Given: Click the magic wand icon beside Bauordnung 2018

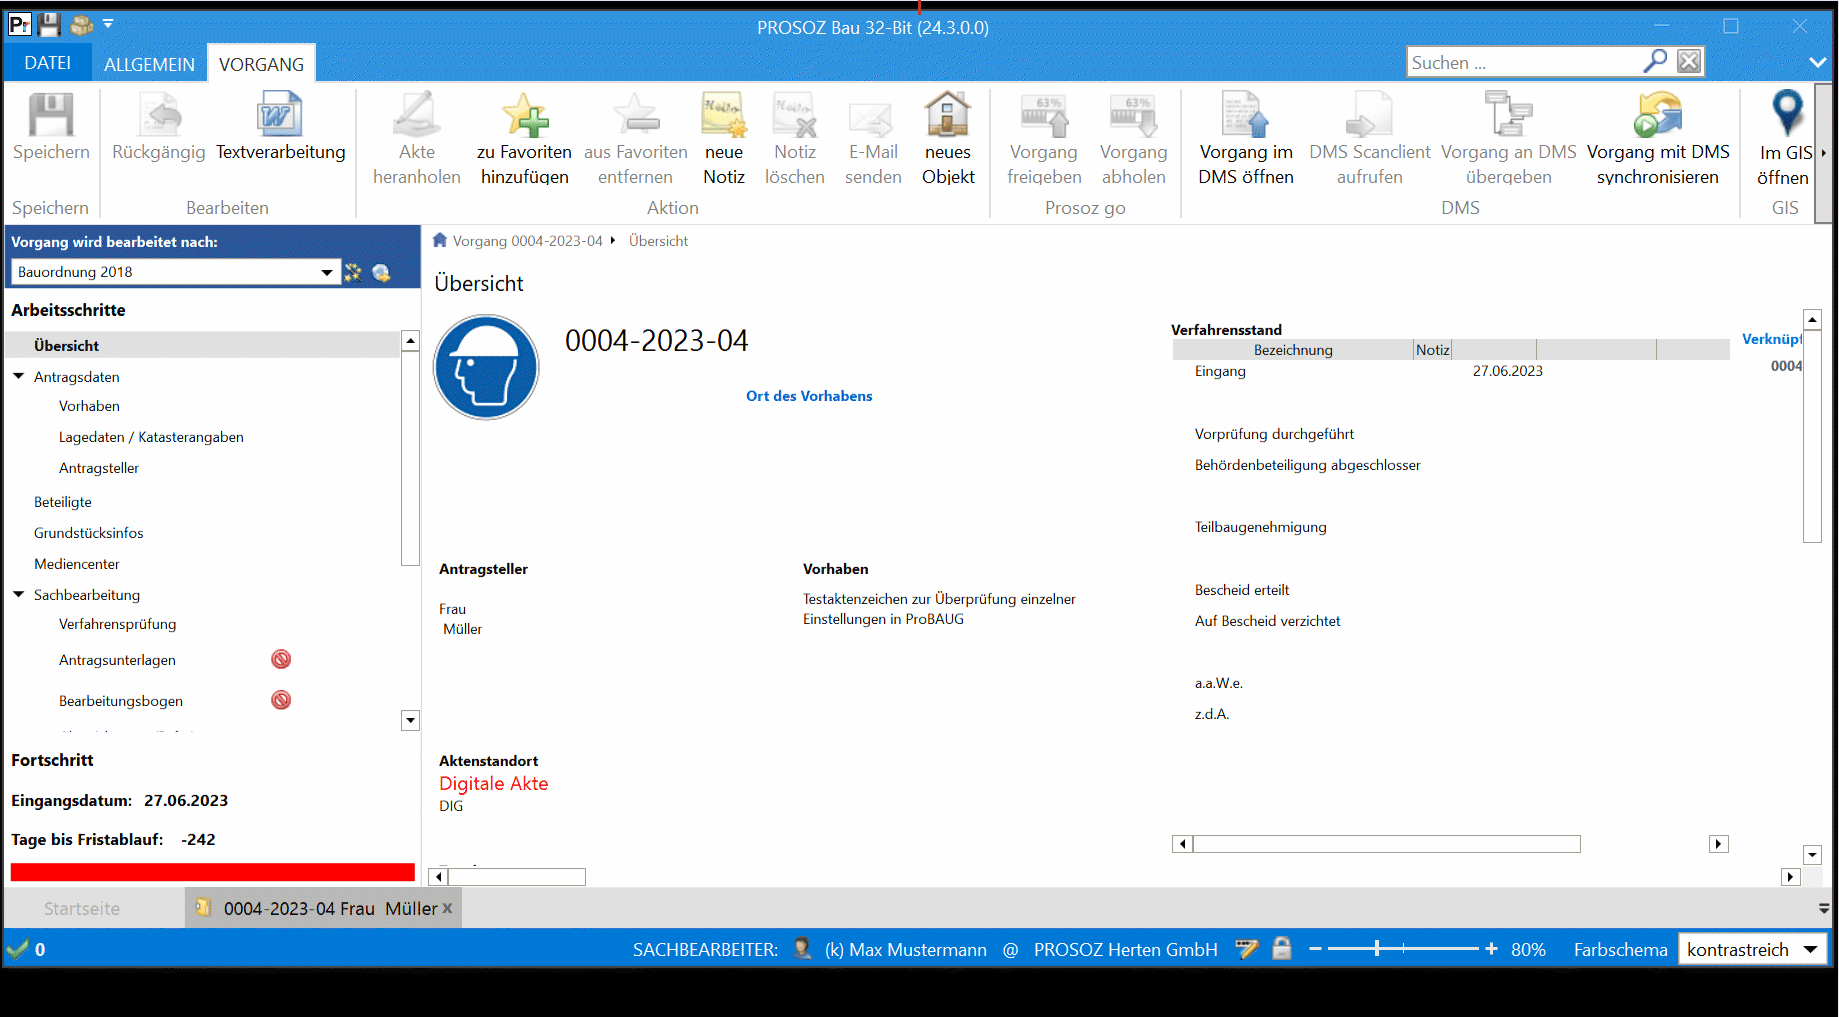Looking at the screenshot, I should (353, 272).
